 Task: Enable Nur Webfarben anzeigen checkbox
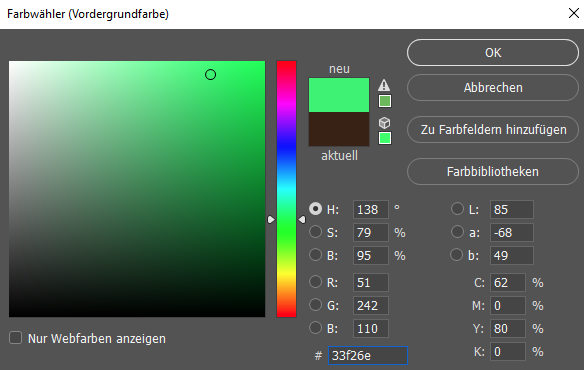pyautogui.click(x=15, y=338)
